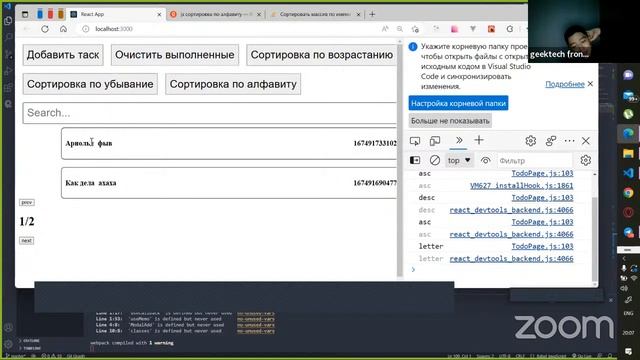Close the React App tab
The width and height of the screenshot is (640, 360).
point(159,14)
